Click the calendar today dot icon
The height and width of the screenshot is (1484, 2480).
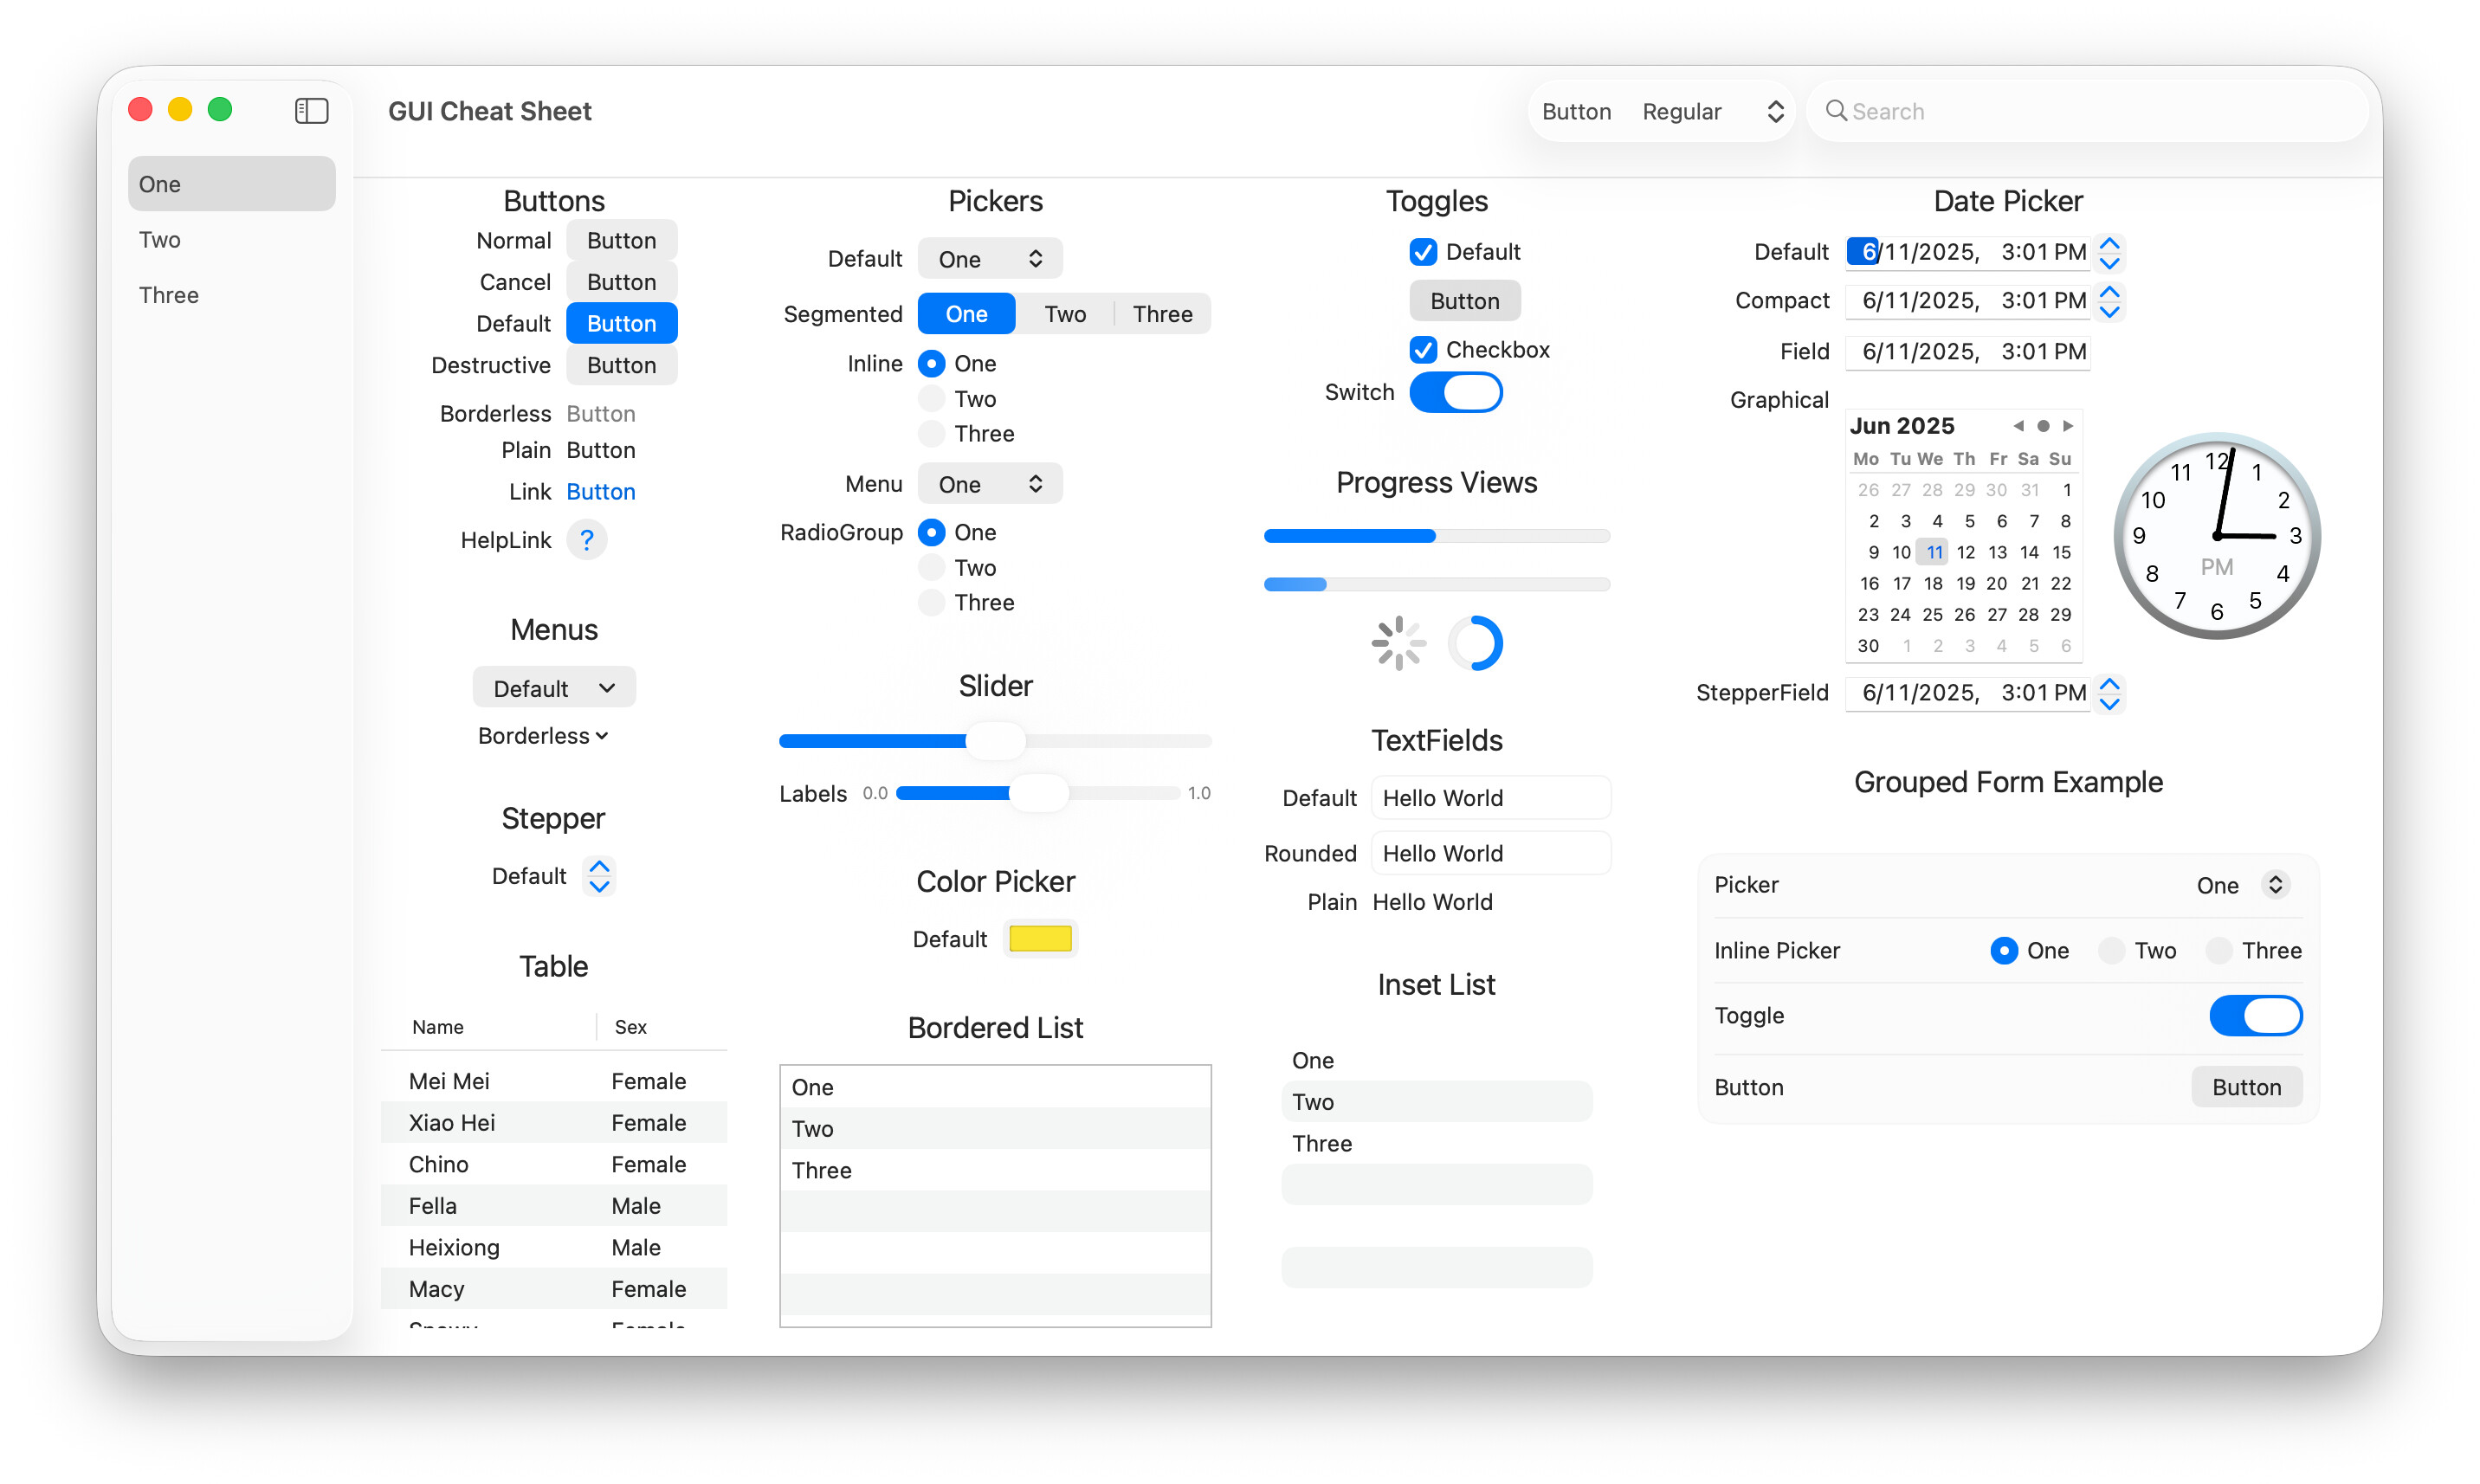pyautogui.click(x=2043, y=426)
